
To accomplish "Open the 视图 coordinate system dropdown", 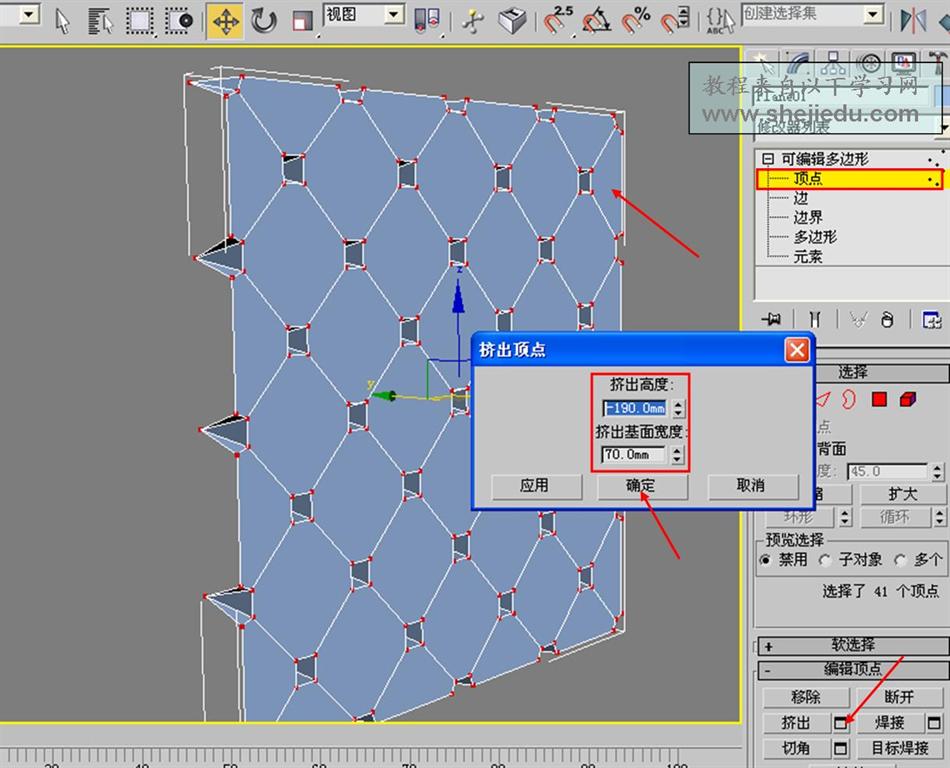I will 393,15.
